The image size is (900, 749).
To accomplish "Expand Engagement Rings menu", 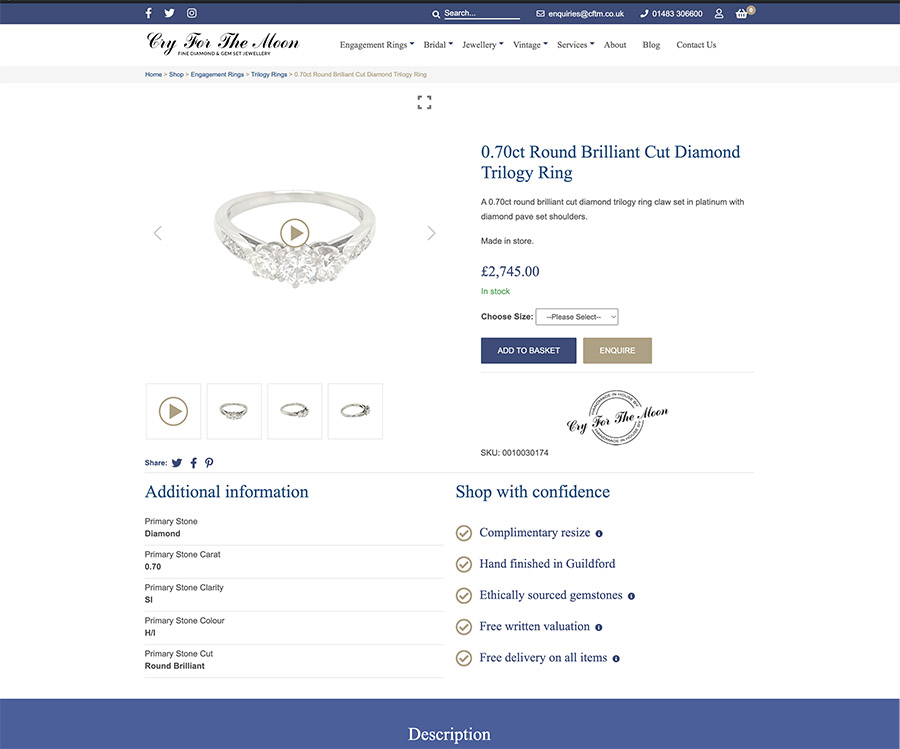I will pos(377,45).
